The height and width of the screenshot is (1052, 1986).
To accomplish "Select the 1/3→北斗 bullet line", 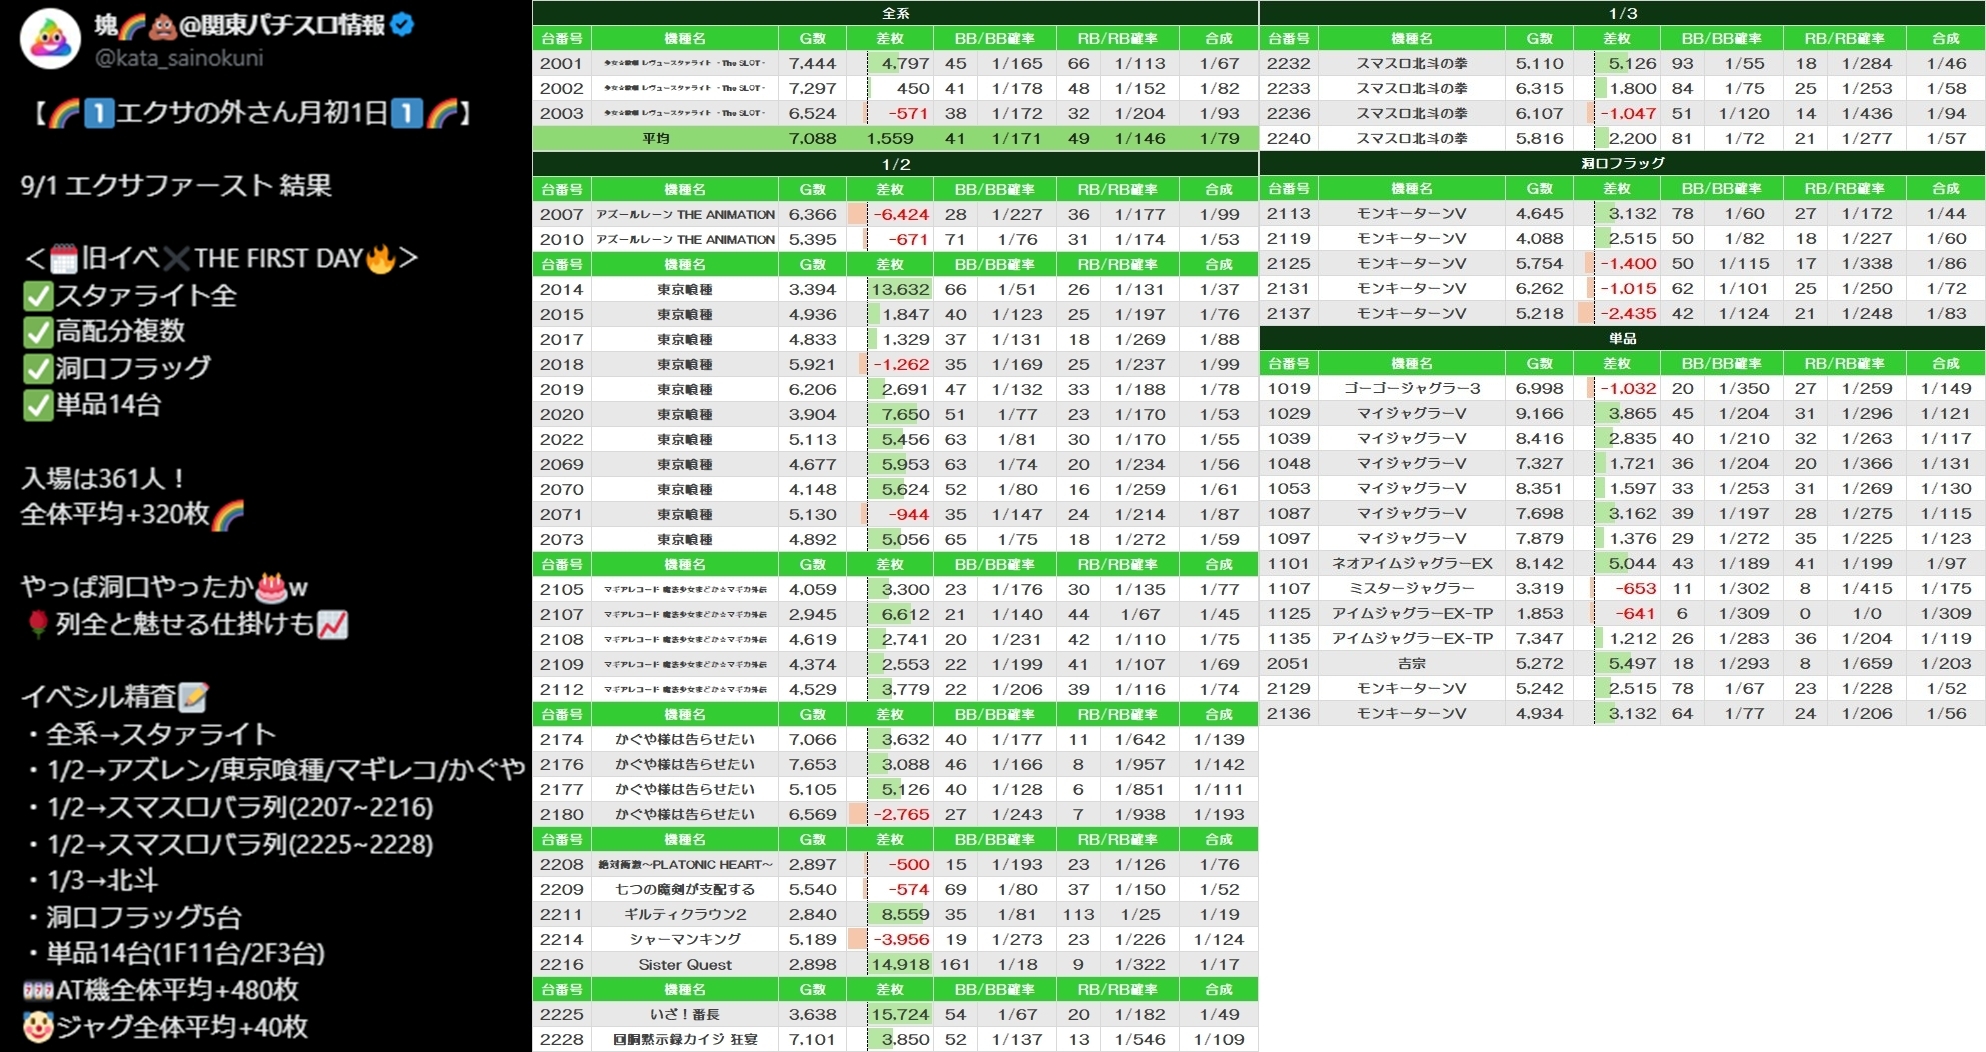I will click(92, 880).
